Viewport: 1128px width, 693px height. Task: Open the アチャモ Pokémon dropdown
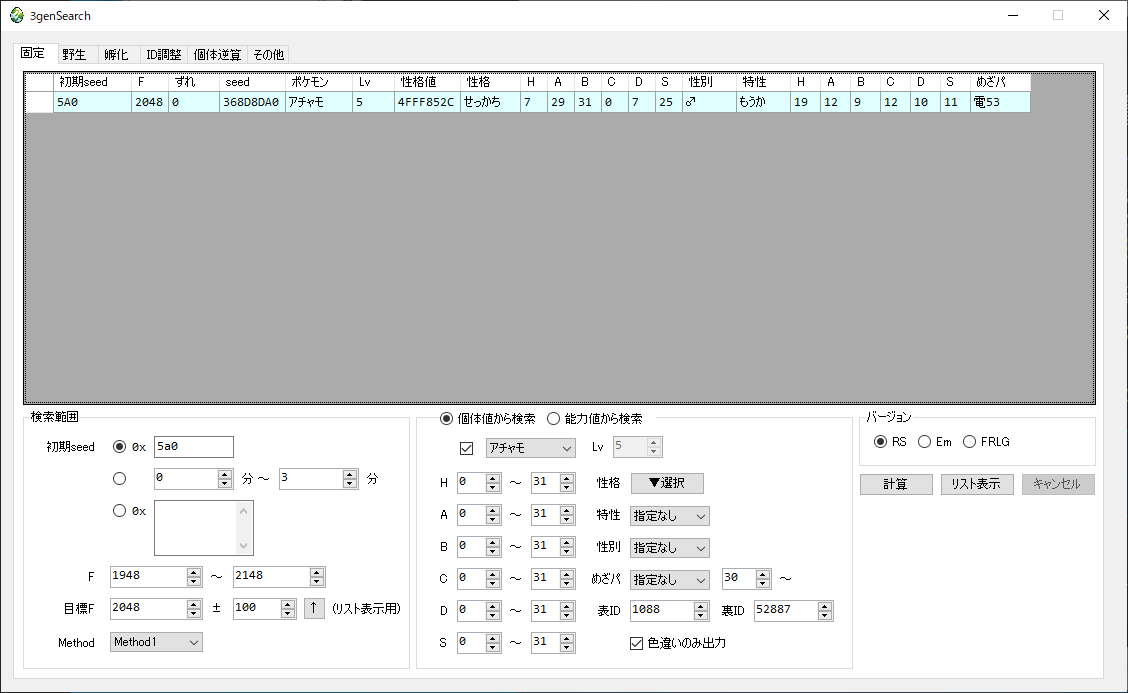pyautogui.click(x=530, y=448)
